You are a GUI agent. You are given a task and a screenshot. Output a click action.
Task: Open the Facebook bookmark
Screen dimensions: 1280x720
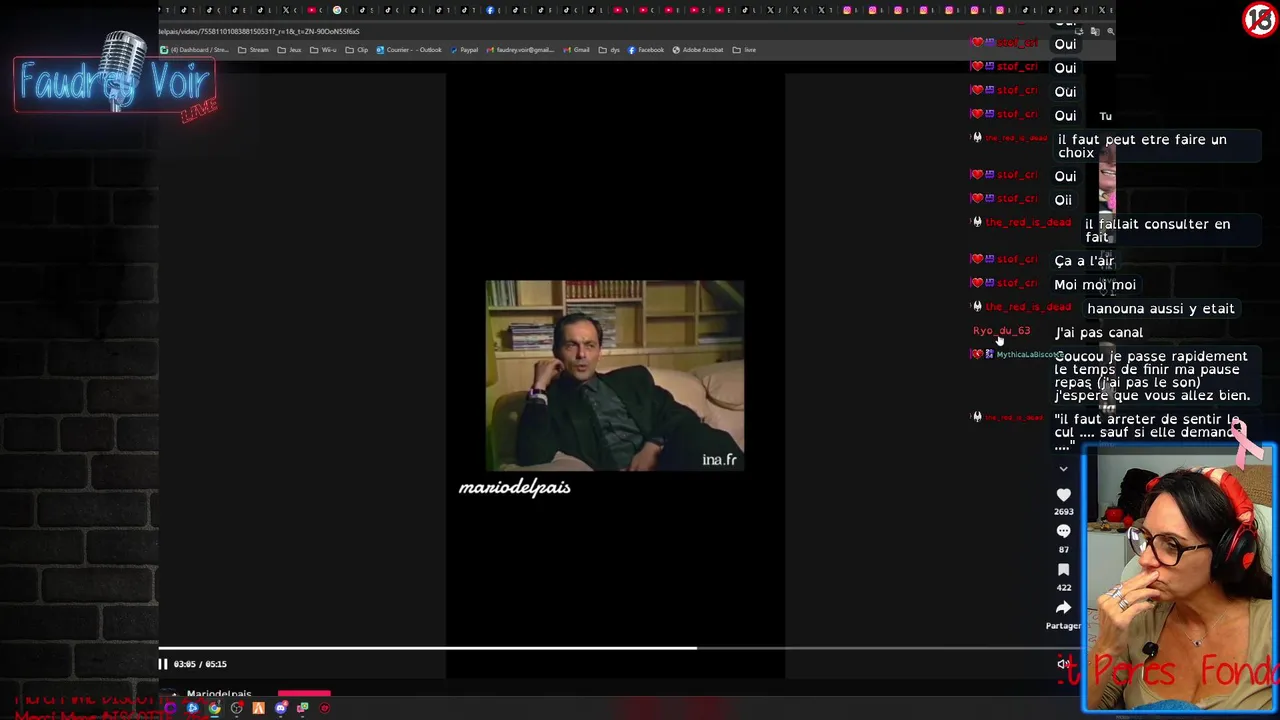[646, 50]
